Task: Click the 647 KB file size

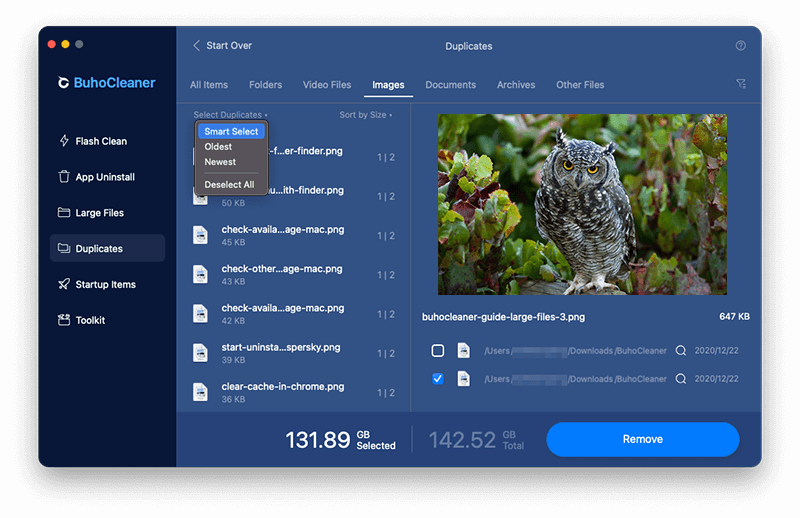Action: [734, 316]
